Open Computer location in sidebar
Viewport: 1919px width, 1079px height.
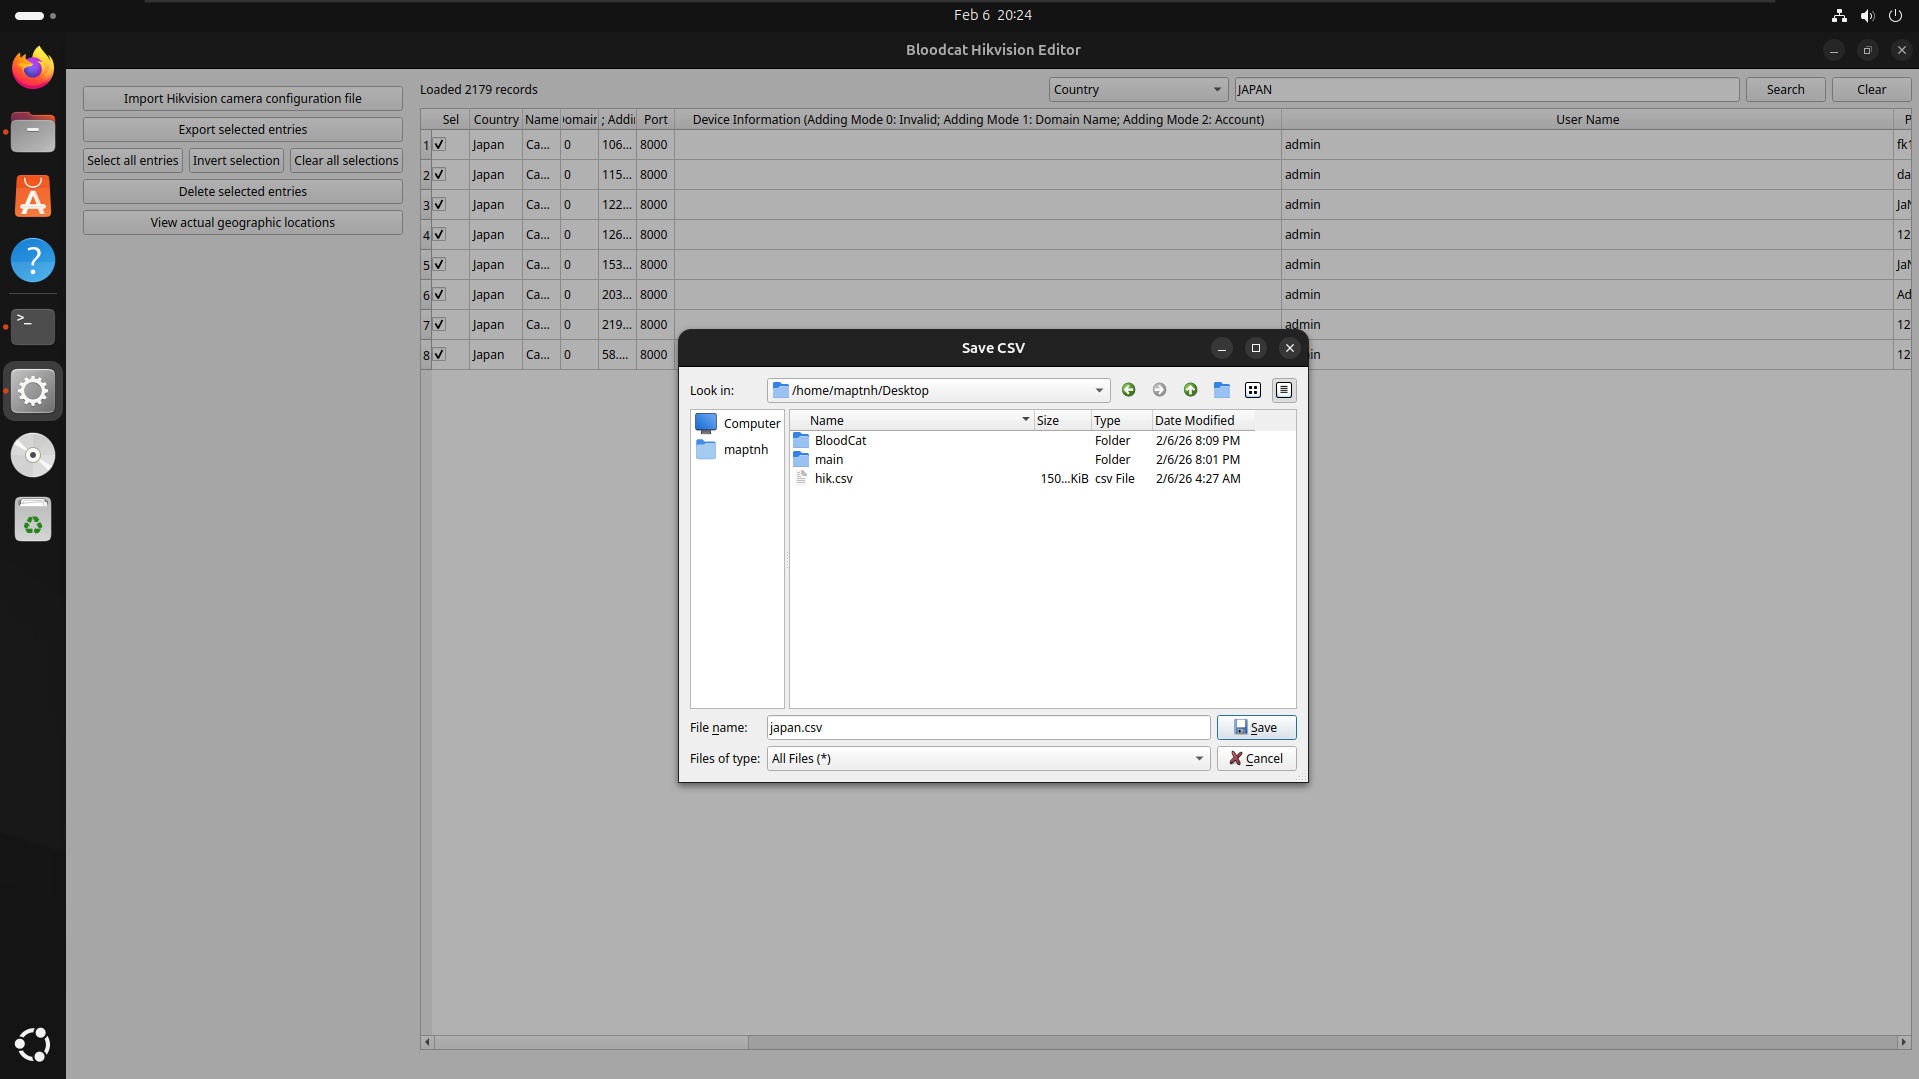point(738,423)
